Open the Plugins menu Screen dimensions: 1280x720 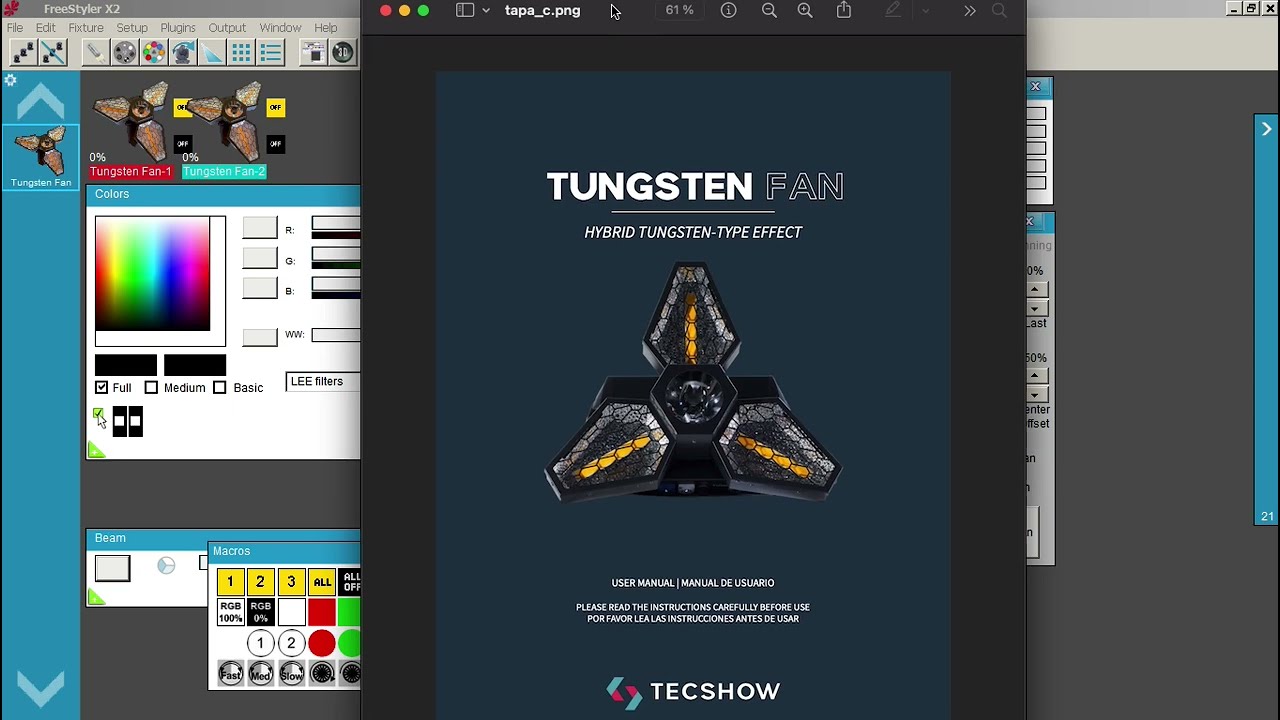click(178, 28)
